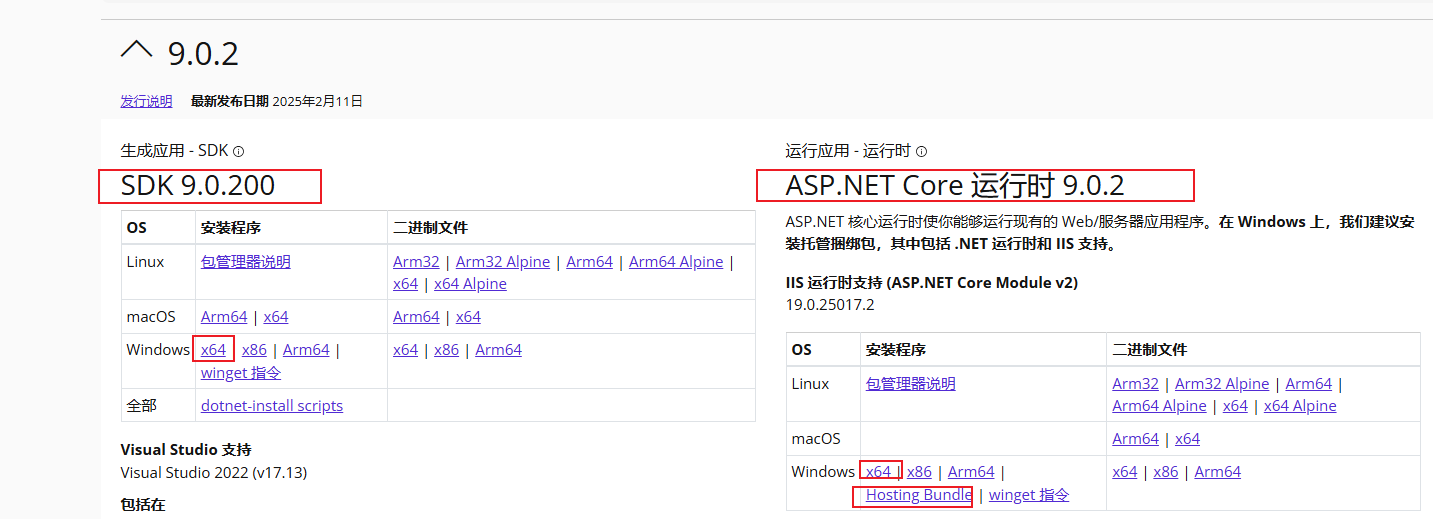Download SDK Windows x86 binary

pos(446,349)
